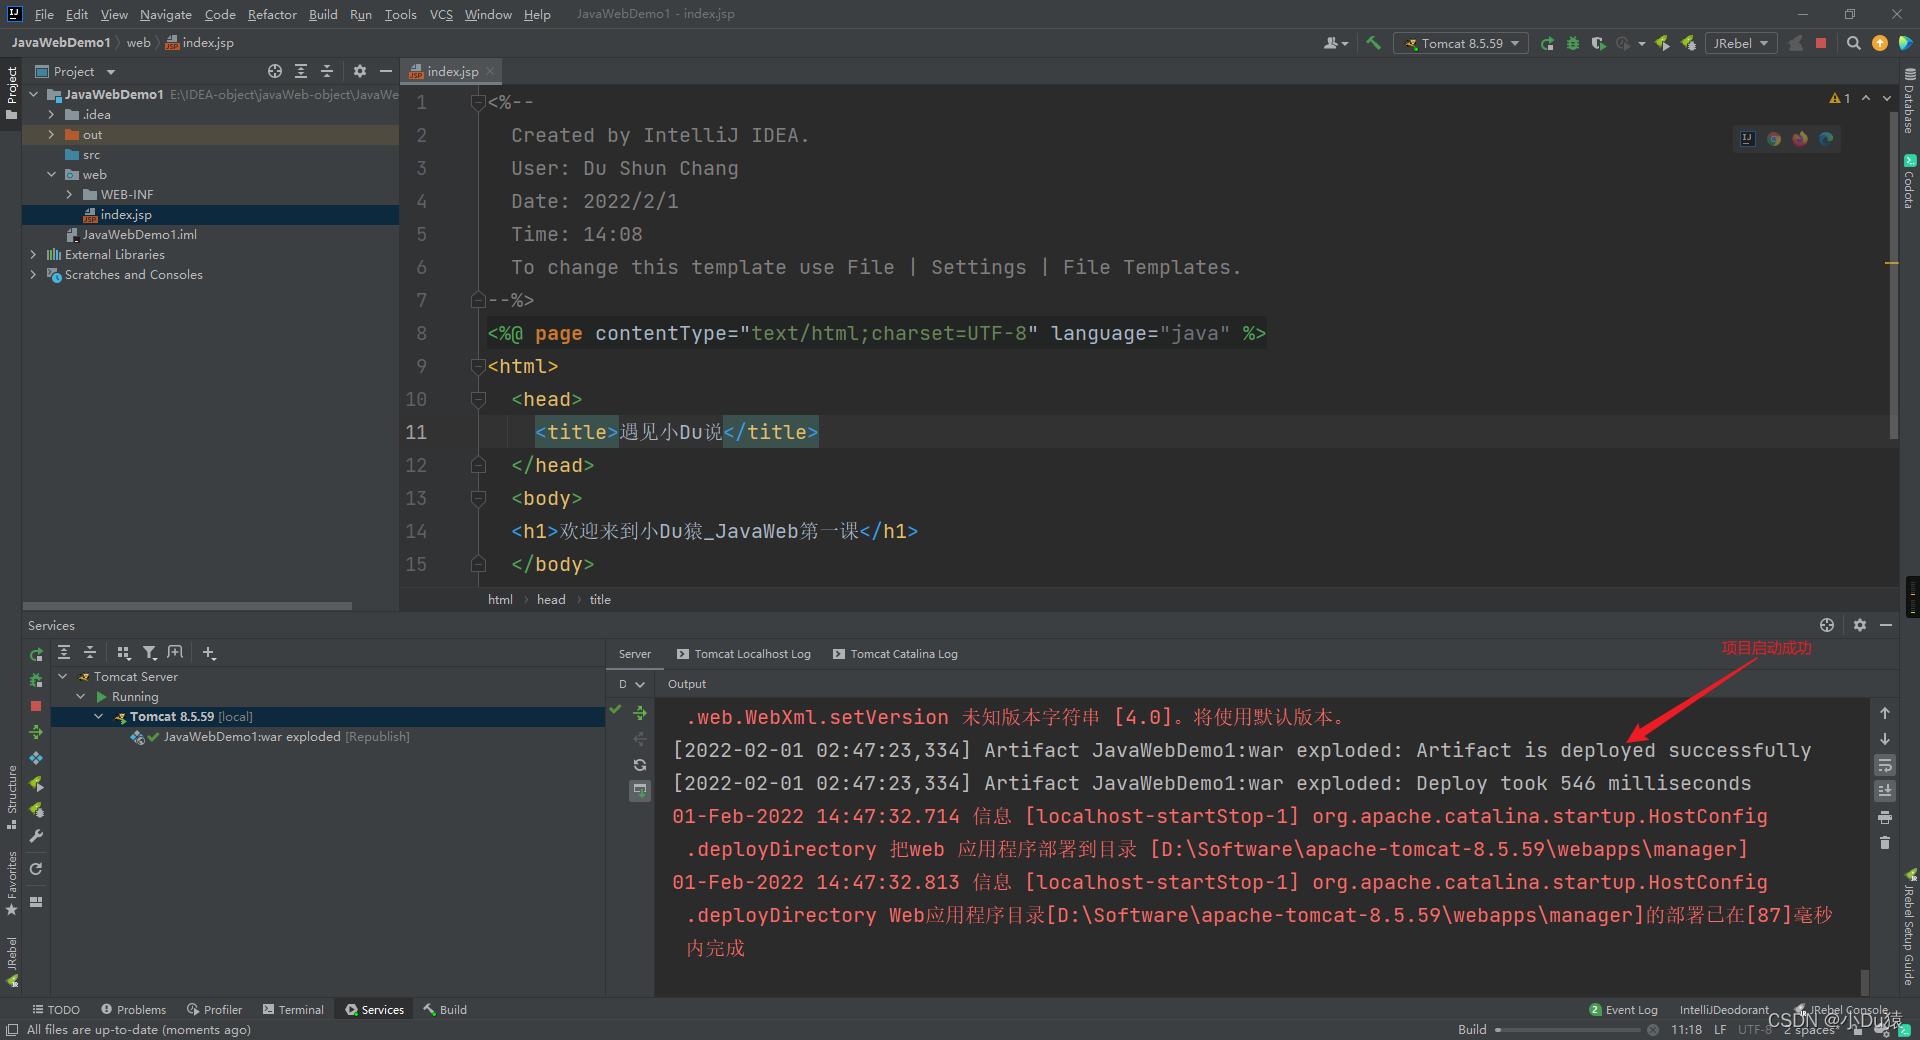
Task: Open JRebel dropdown in toolbar
Action: pos(1741,43)
